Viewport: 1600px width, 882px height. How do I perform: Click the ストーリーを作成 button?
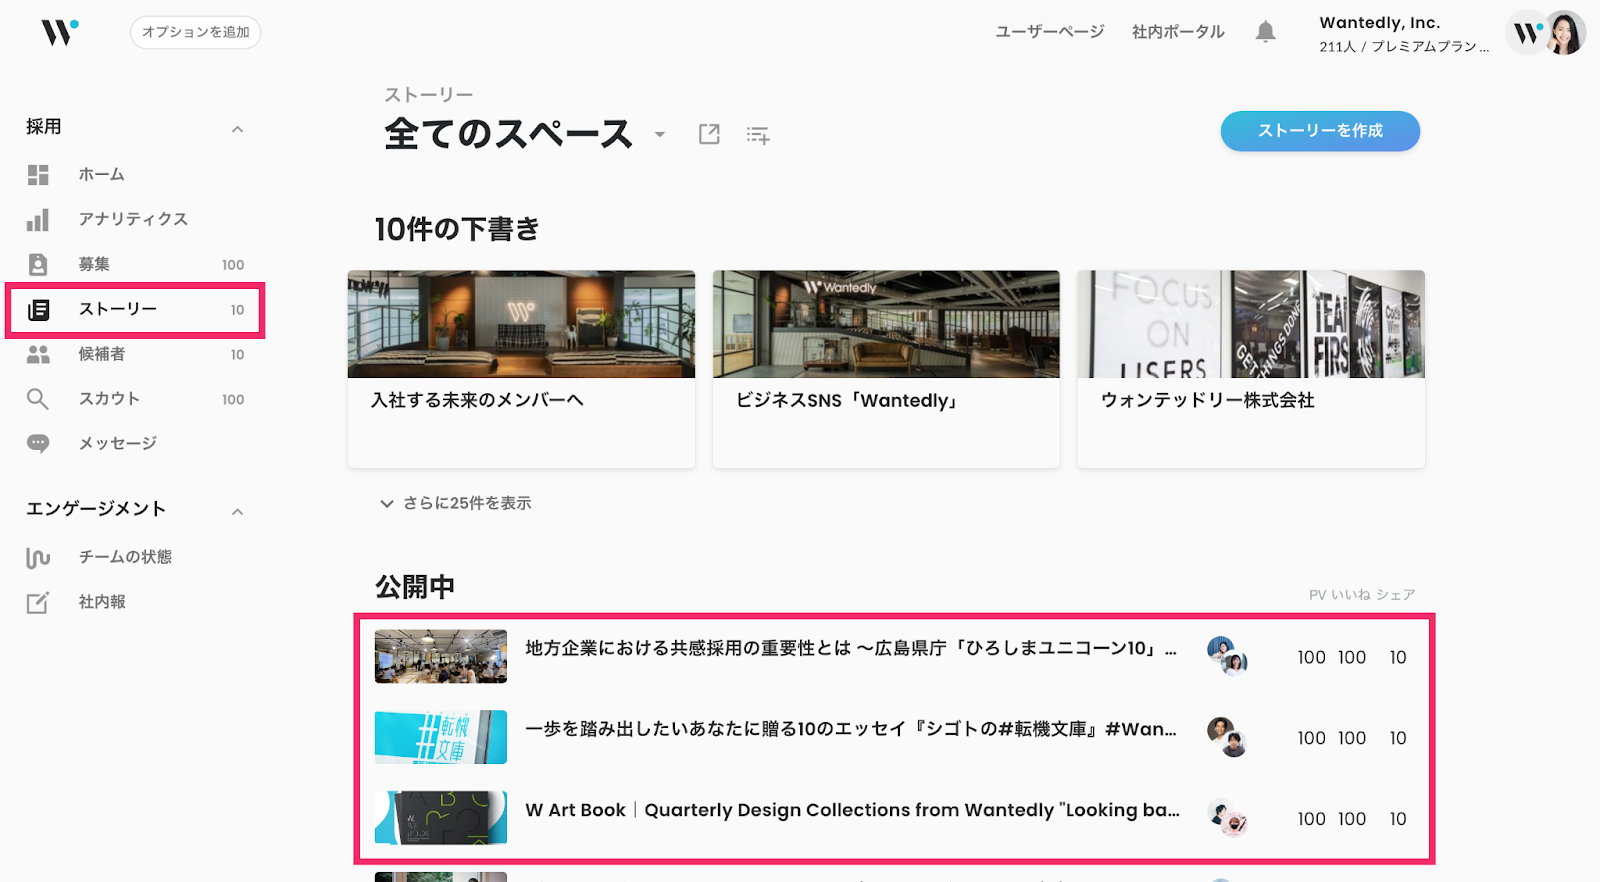click(1319, 131)
